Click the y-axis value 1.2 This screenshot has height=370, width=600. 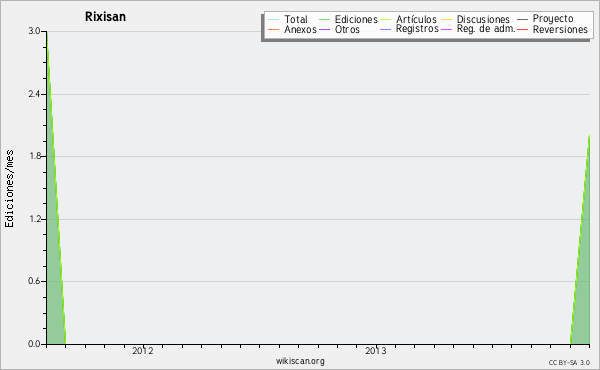tap(34, 219)
